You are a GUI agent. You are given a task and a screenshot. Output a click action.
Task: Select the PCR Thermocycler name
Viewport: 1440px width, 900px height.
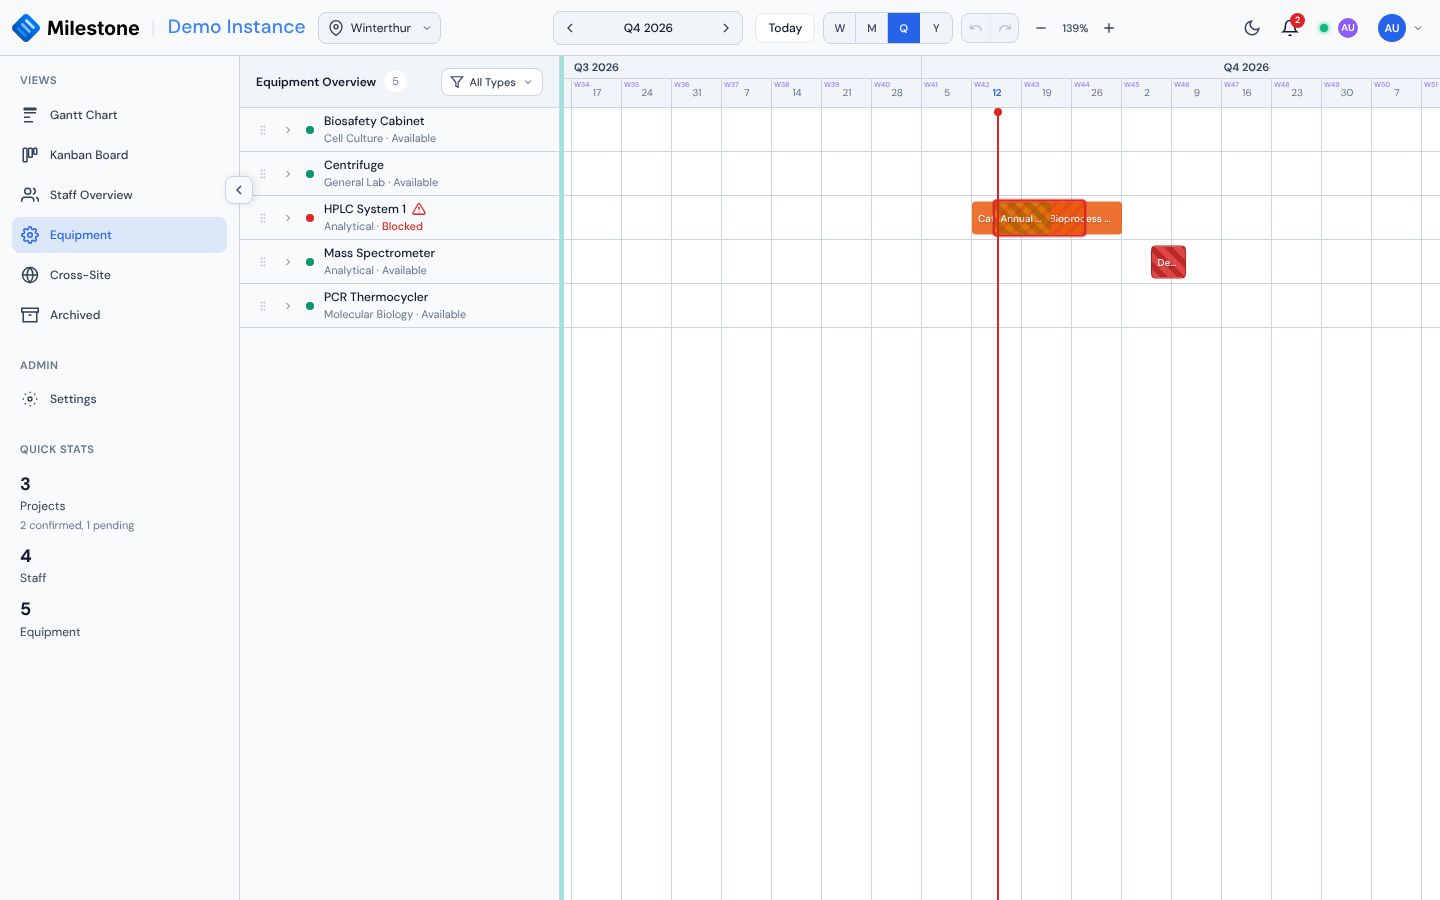[x=376, y=297]
